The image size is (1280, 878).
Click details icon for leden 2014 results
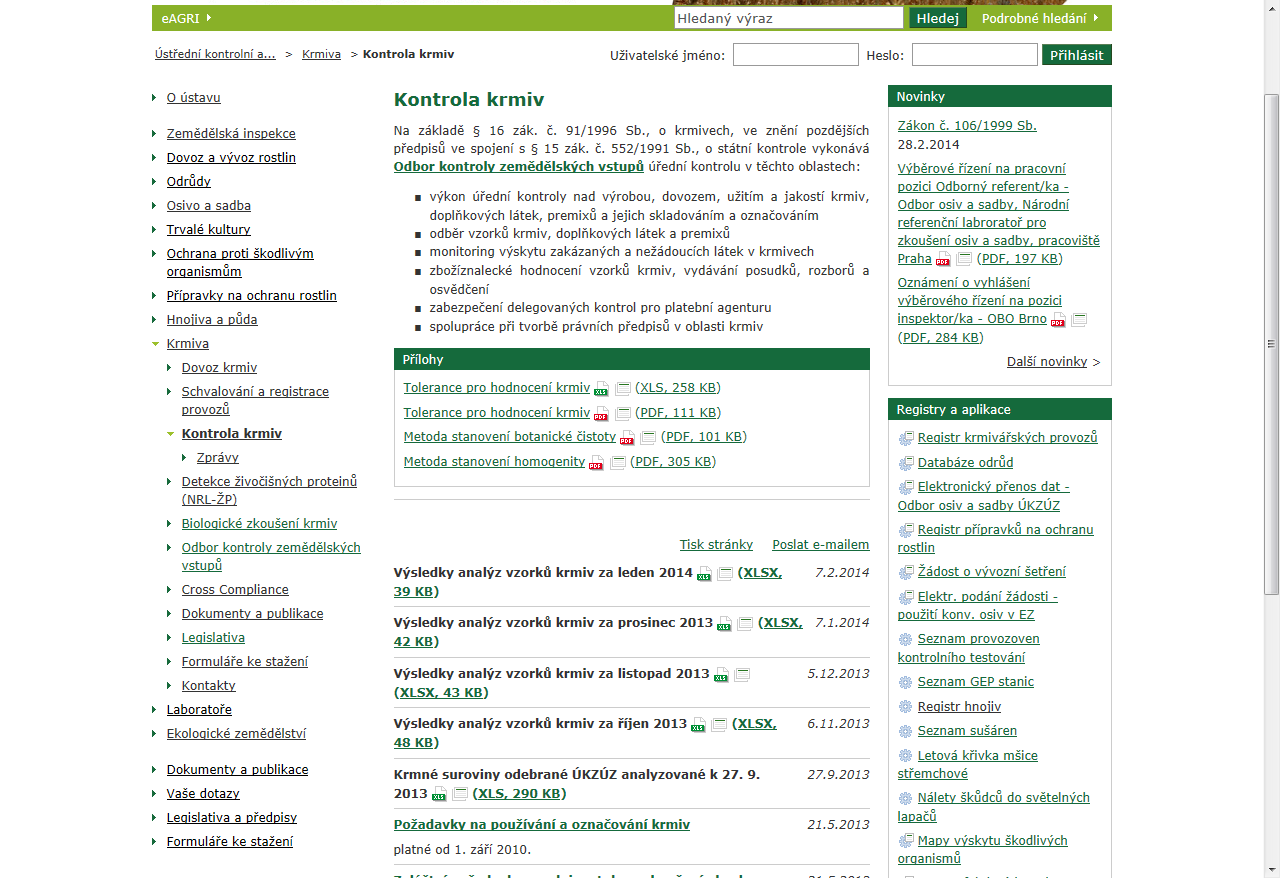(x=725, y=573)
